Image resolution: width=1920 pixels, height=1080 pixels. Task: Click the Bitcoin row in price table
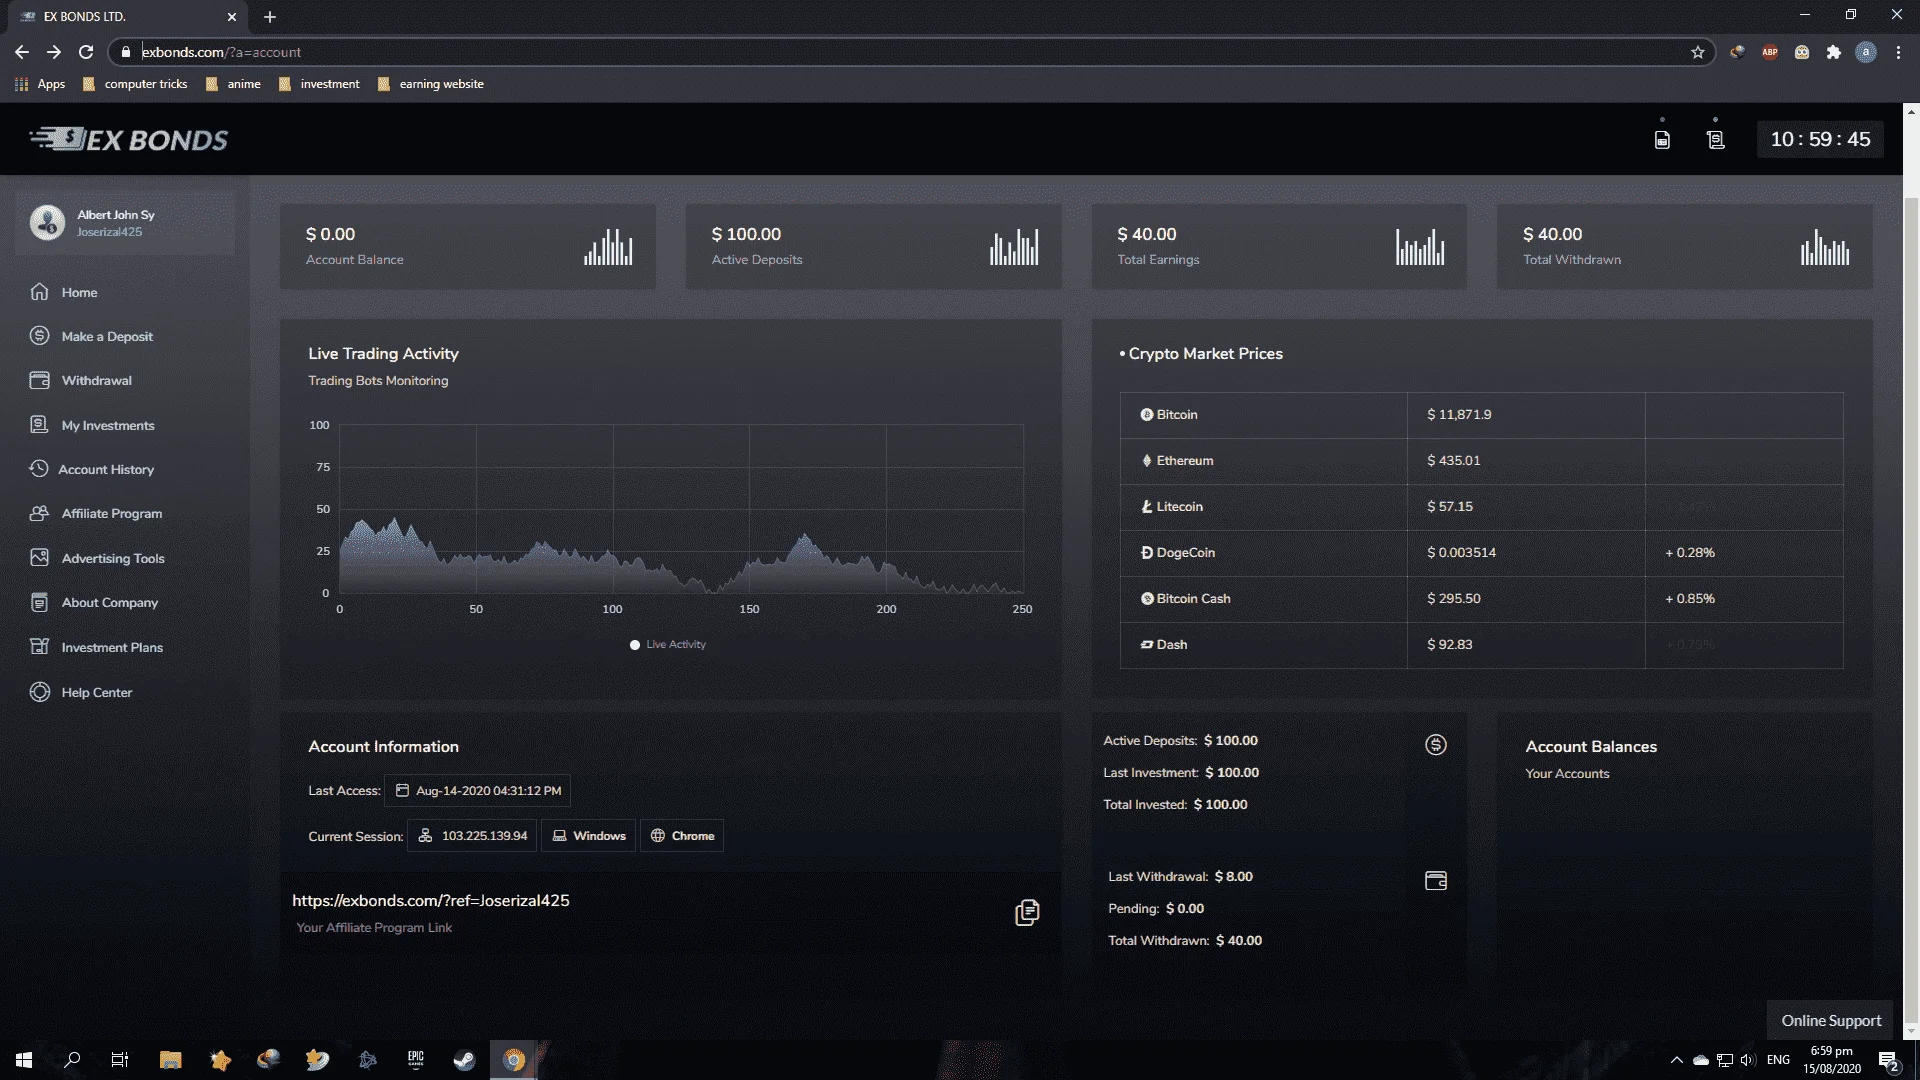(x=1481, y=415)
